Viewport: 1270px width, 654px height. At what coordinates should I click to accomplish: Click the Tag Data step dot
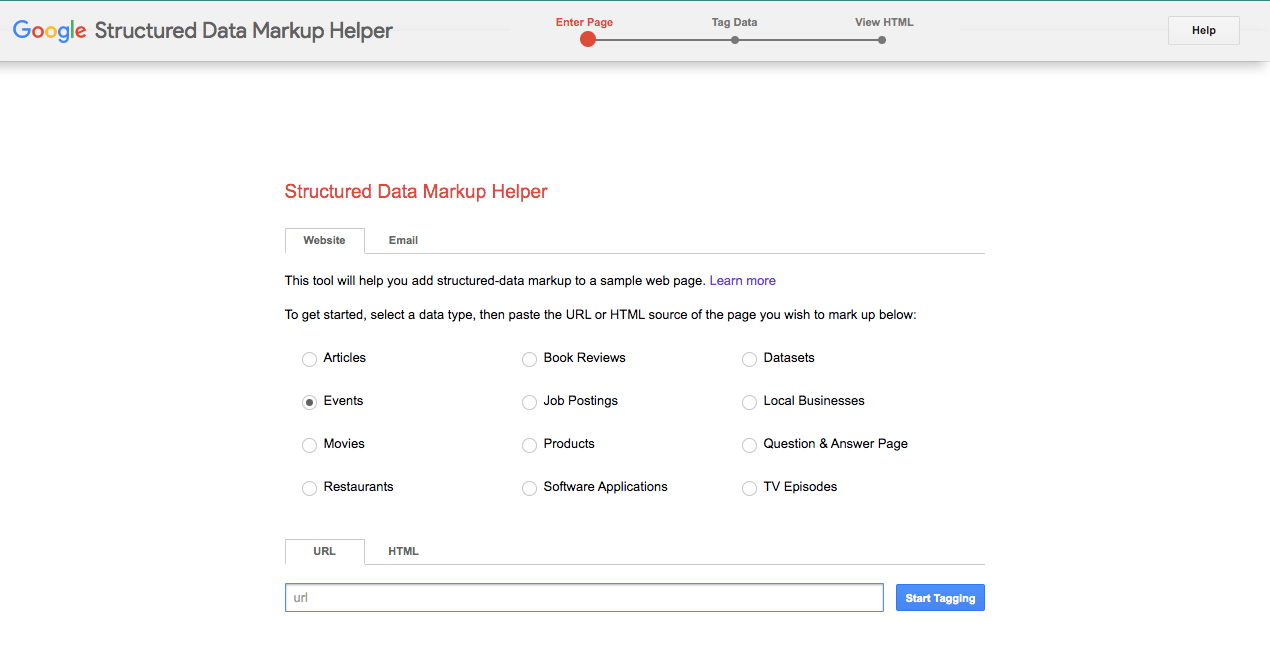(735, 40)
